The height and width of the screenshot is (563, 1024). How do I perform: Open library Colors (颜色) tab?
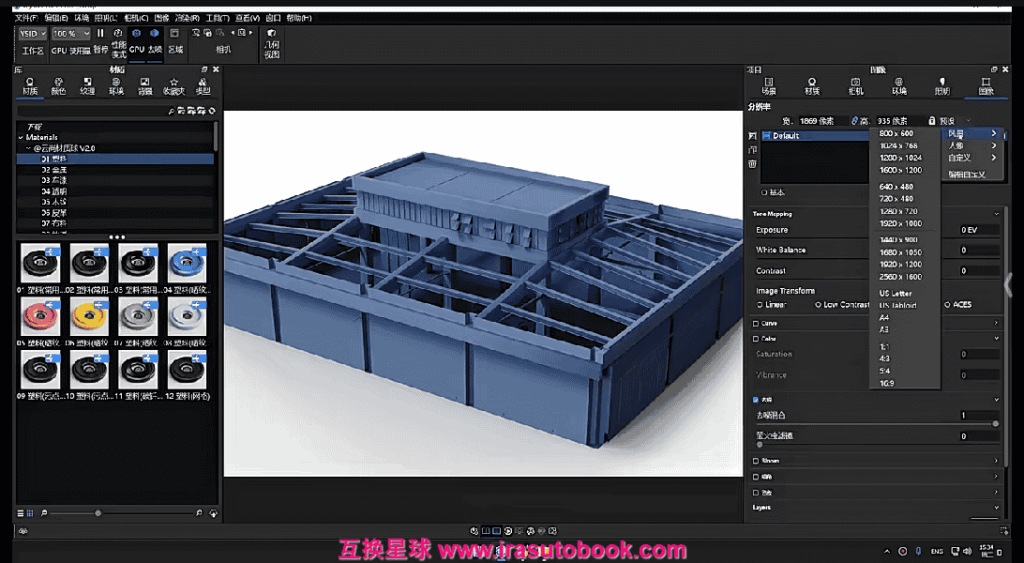(x=59, y=86)
